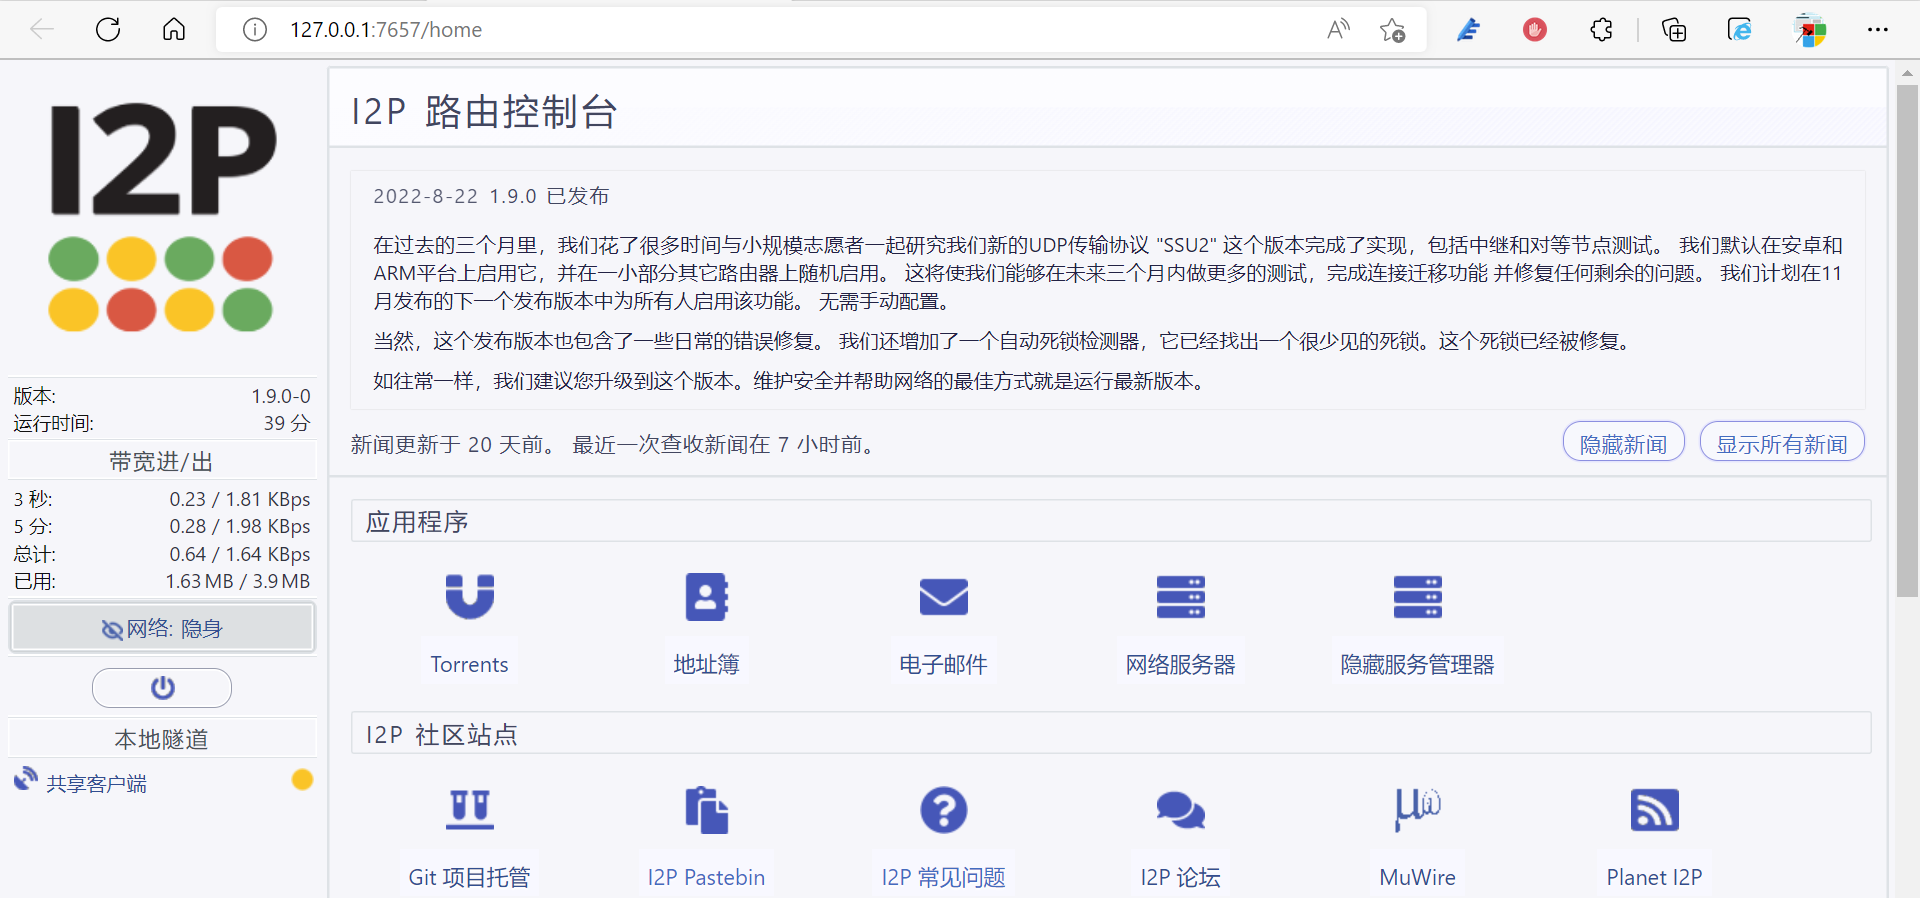The image size is (1920, 898).
Task: Open the hidden services manager (隐藏服务管理器) icon
Action: click(x=1417, y=597)
